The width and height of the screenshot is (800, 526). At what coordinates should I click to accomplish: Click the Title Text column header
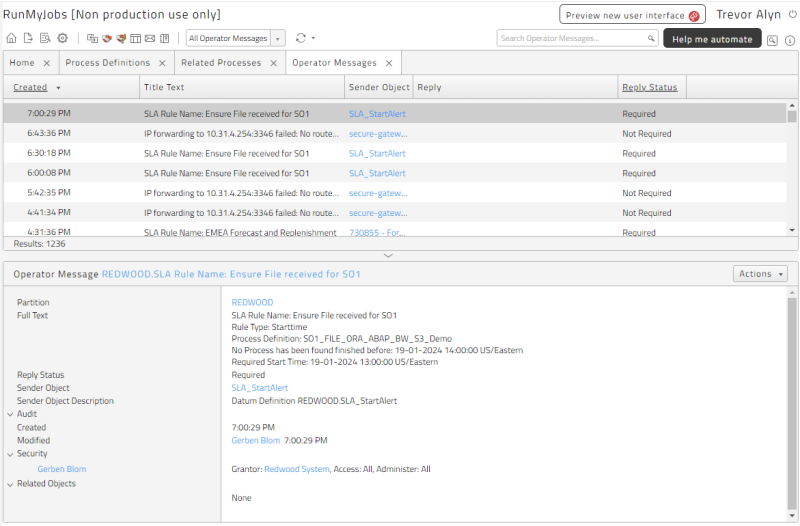click(164, 87)
